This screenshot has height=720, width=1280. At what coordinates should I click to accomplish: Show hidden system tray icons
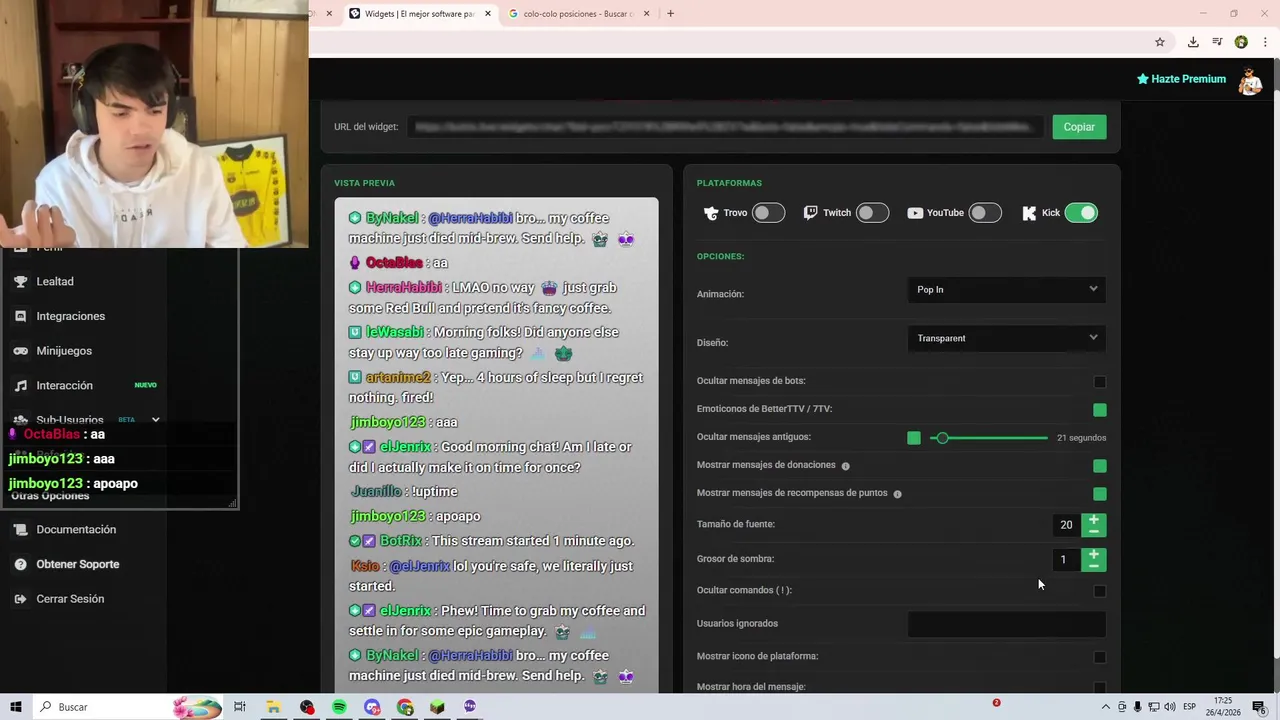(1106, 707)
